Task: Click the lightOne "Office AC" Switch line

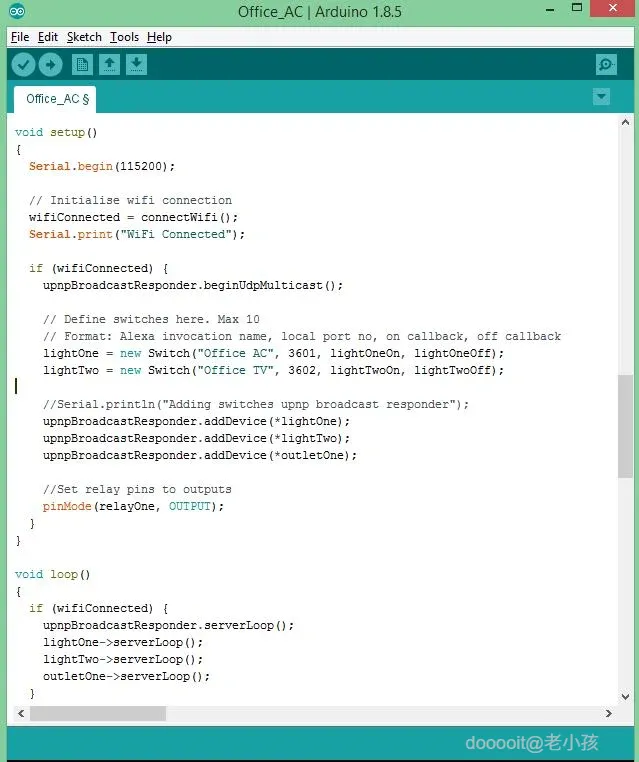Action: coord(274,353)
